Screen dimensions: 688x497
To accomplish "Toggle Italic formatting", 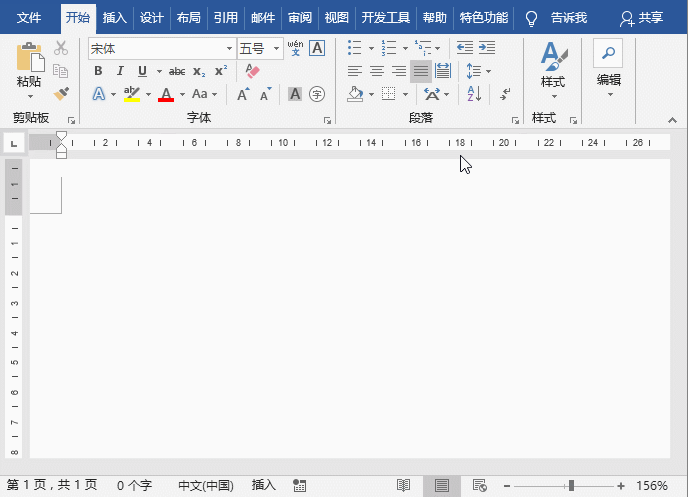I will pos(120,71).
